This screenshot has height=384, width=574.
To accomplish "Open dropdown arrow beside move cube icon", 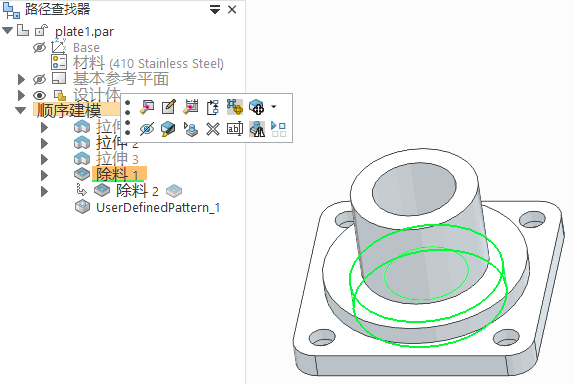I will coord(273,107).
